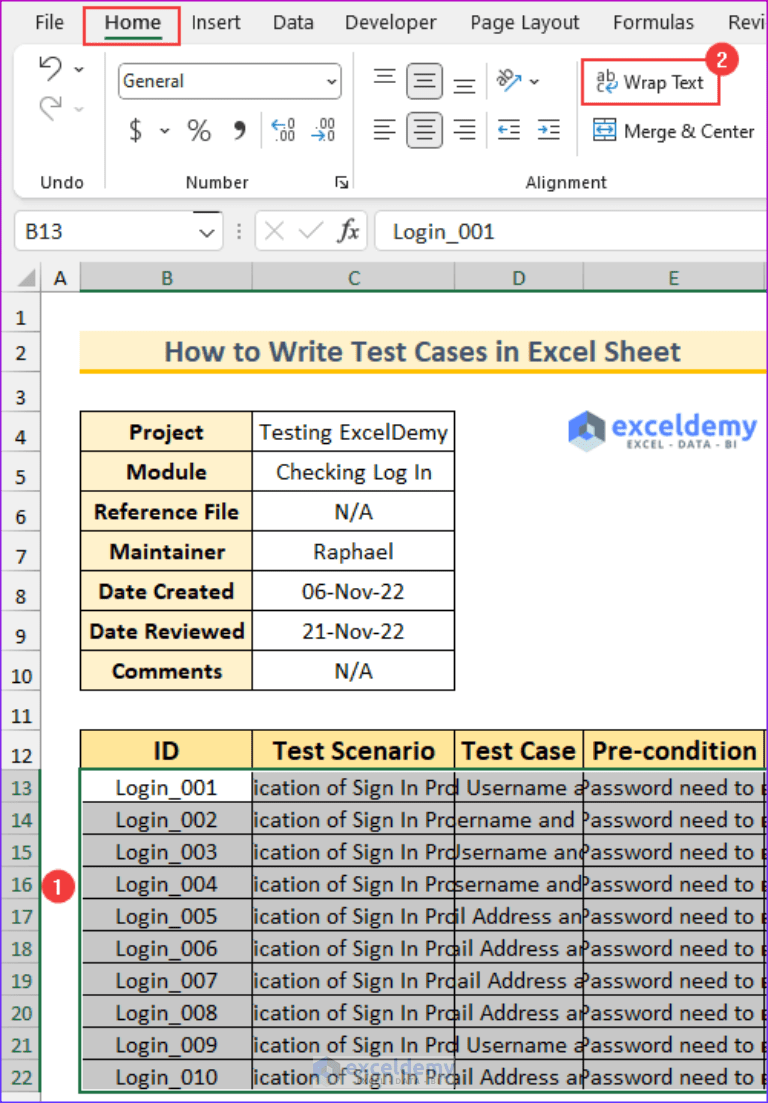The height and width of the screenshot is (1103, 768).
Task: Switch to the Formulas ribbon tab
Action: coord(653,22)
